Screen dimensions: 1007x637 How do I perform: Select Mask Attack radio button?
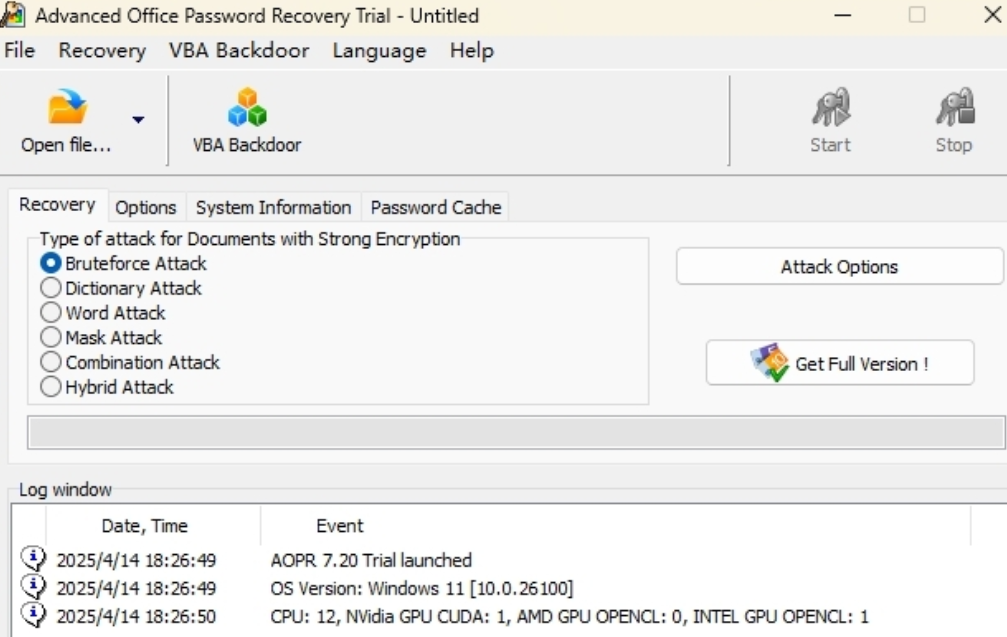pos(51,337)
